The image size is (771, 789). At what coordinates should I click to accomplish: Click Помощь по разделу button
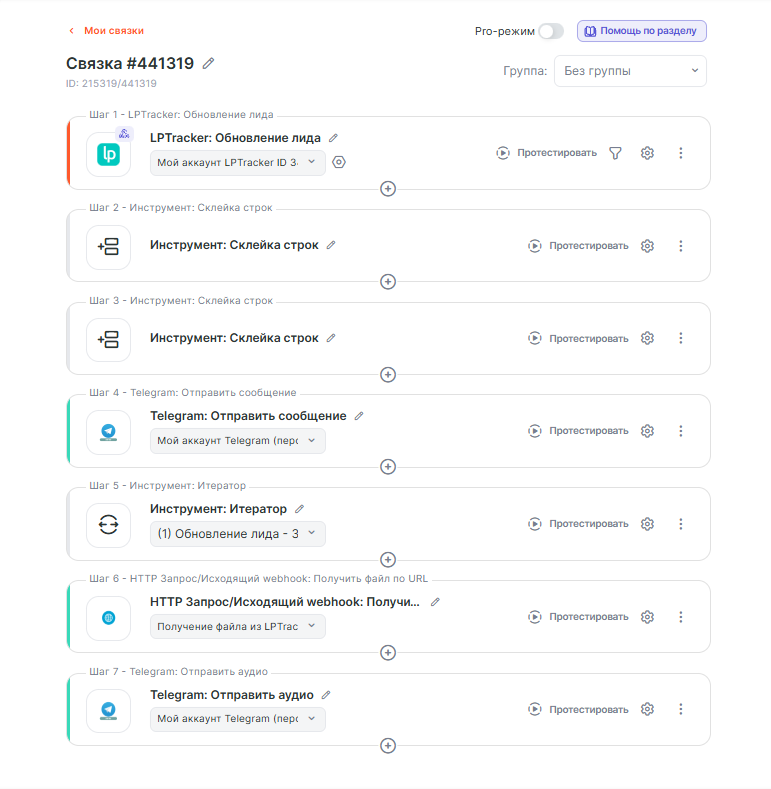(x=641, y=31)
